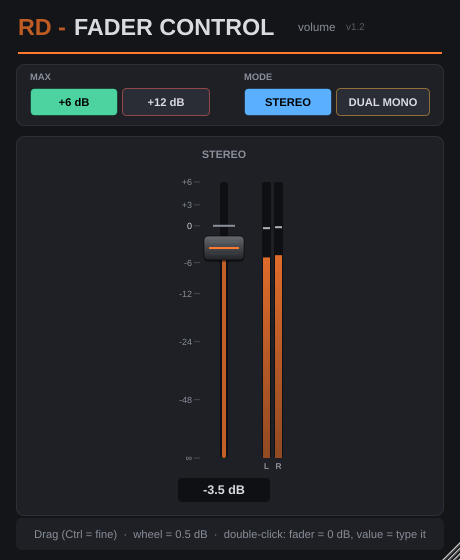Image resolution: width=460 pixels, height=560 pixels.
Task: Click the -48 scale label
Action: pyautogui.click(x=185, y=400)
